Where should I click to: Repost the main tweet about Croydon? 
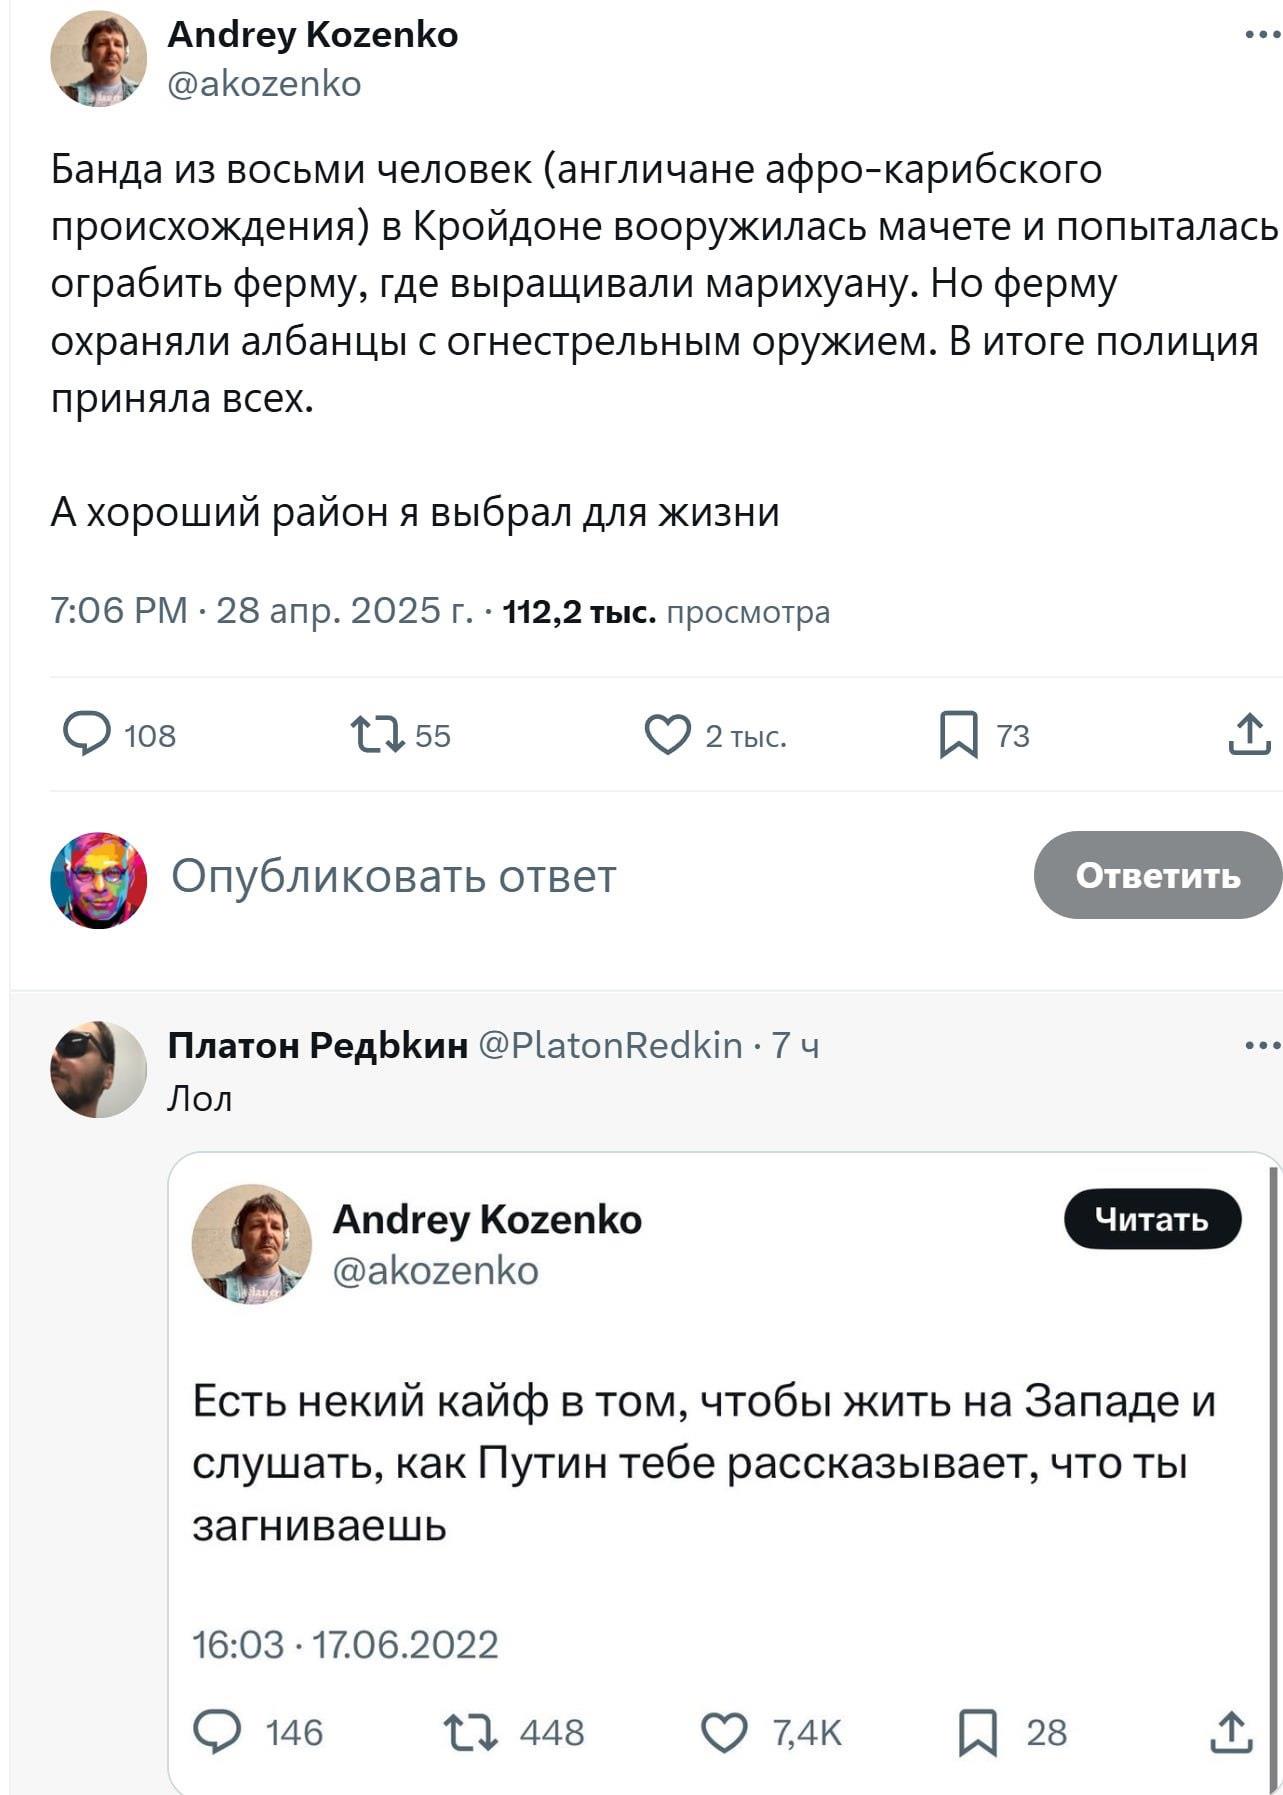377,735
